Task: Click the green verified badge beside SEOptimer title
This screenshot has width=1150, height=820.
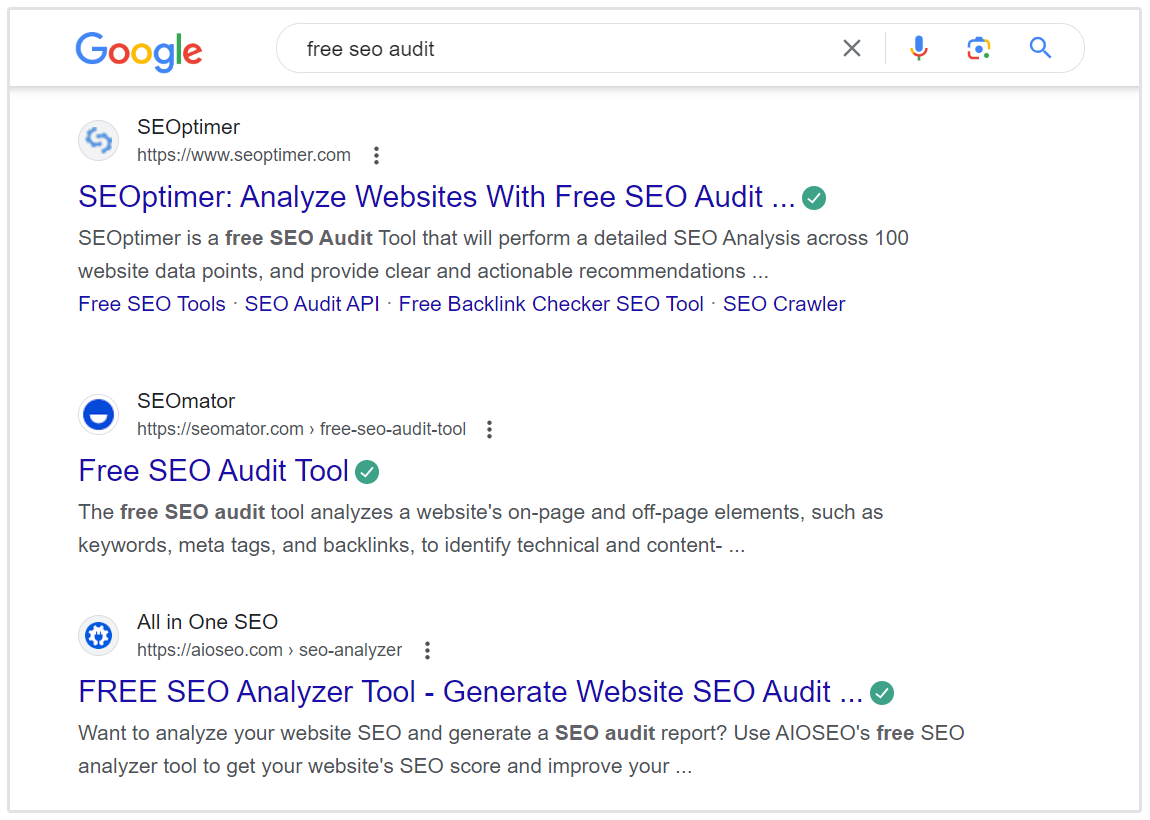Action: click(x=813, y=197)
